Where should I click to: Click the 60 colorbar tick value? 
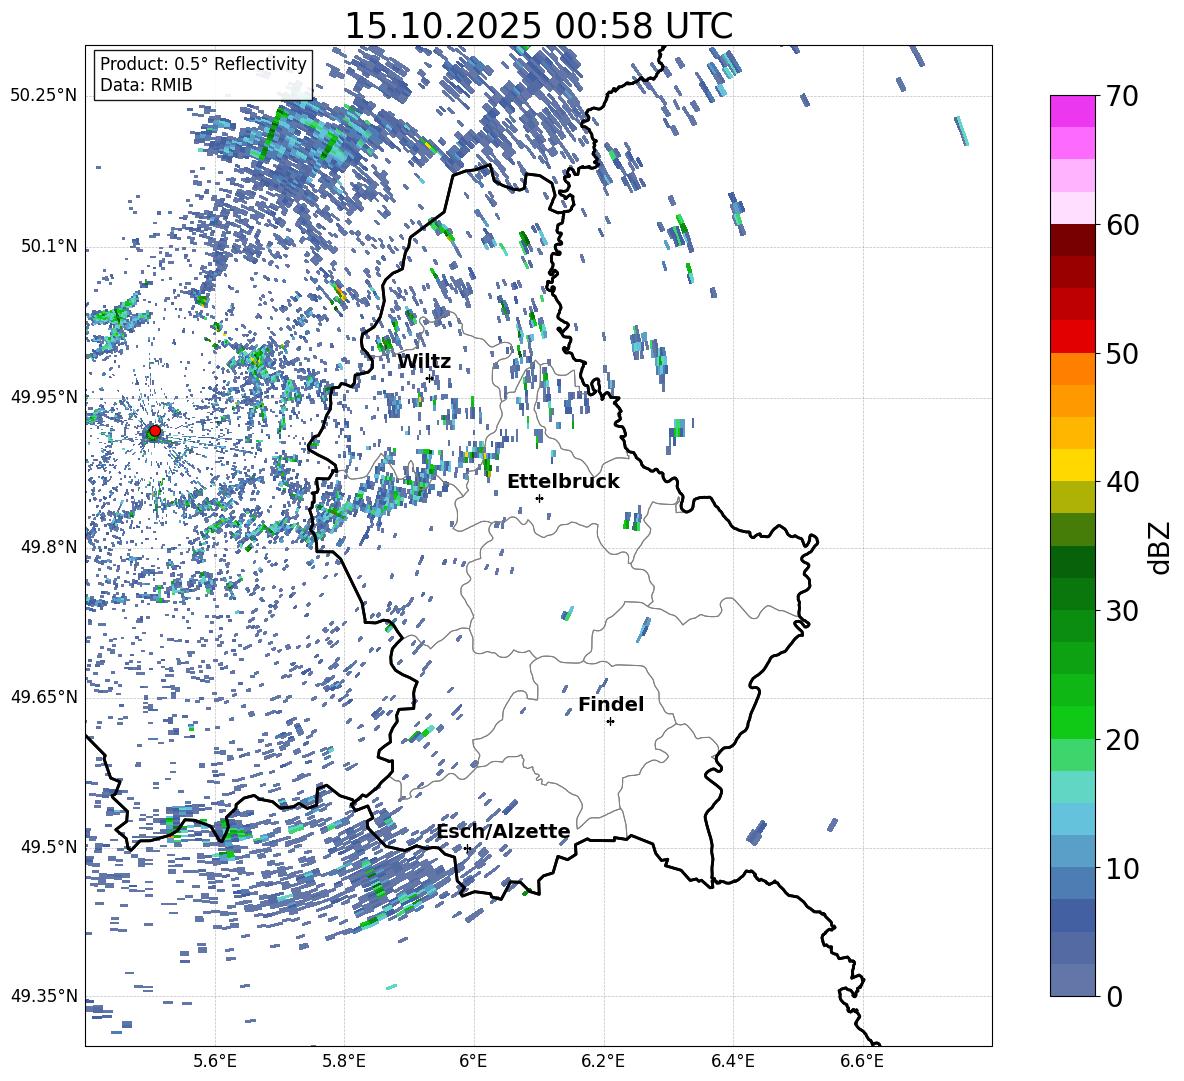(x=1123, y=225)
